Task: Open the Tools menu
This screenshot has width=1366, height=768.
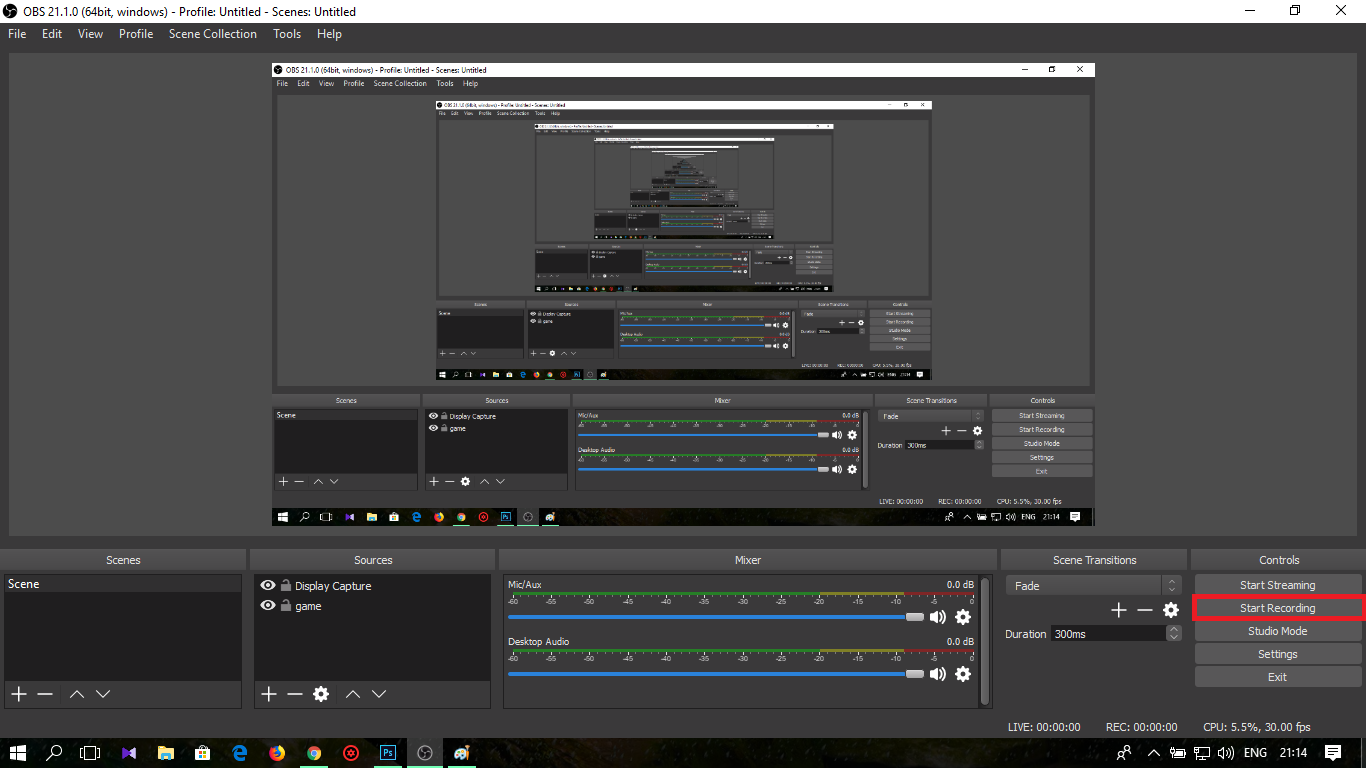Action: 287,34
